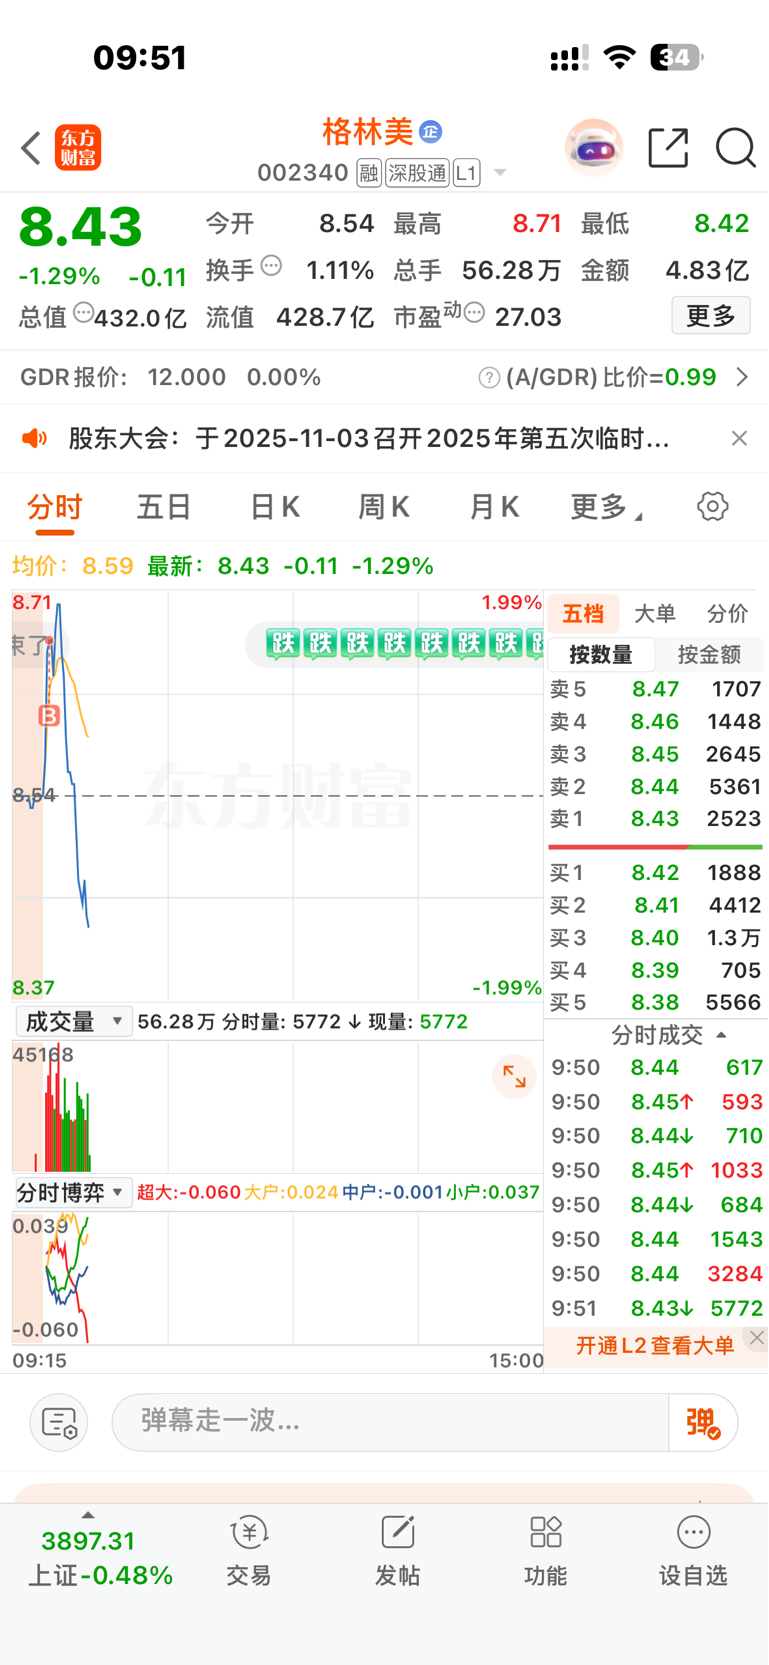
Task: Open the robot assistant avatar
Action: [593, 148]
